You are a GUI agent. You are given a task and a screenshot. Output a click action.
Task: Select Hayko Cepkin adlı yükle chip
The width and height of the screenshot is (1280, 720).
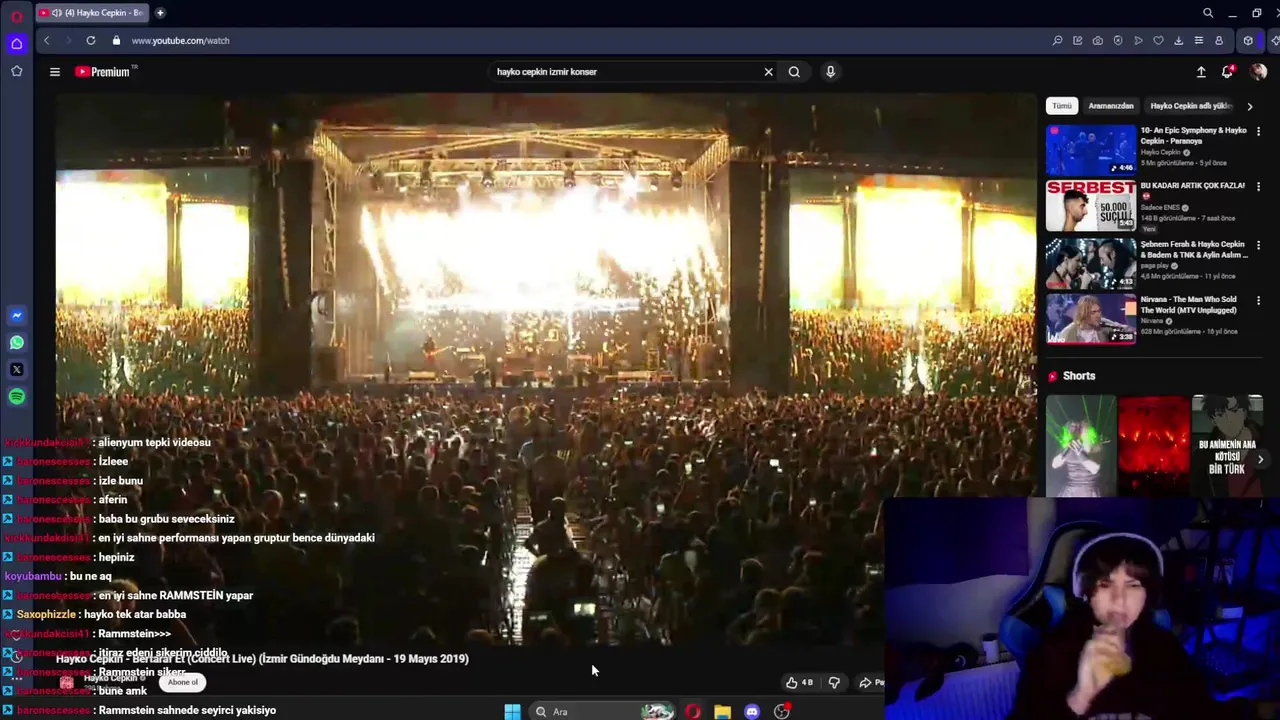pos(1191,106)
